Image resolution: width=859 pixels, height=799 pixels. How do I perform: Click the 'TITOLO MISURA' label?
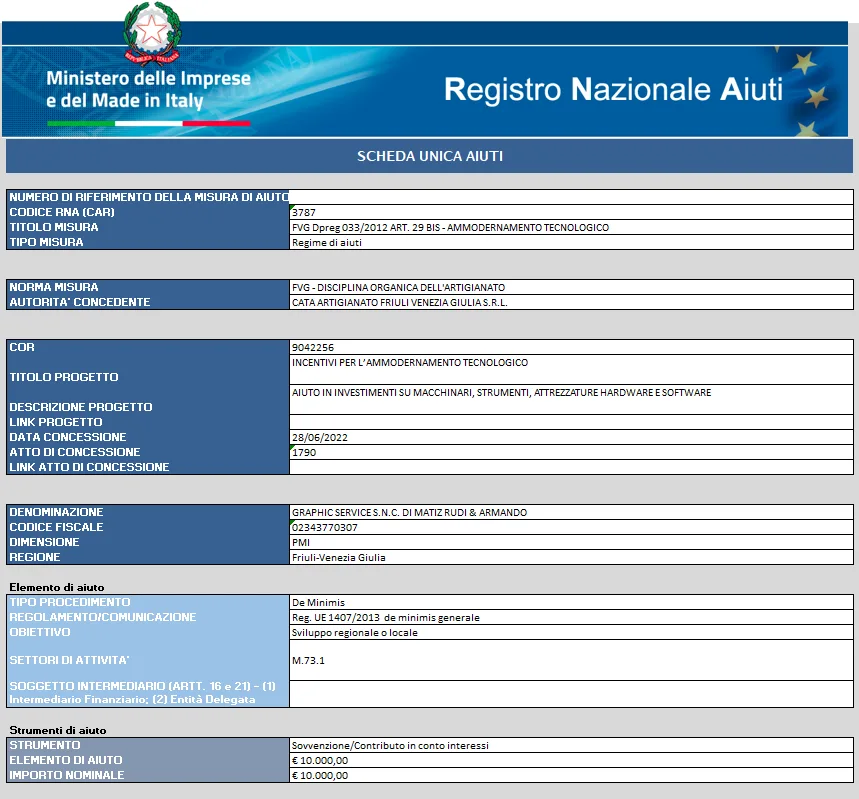pos(54,227)
